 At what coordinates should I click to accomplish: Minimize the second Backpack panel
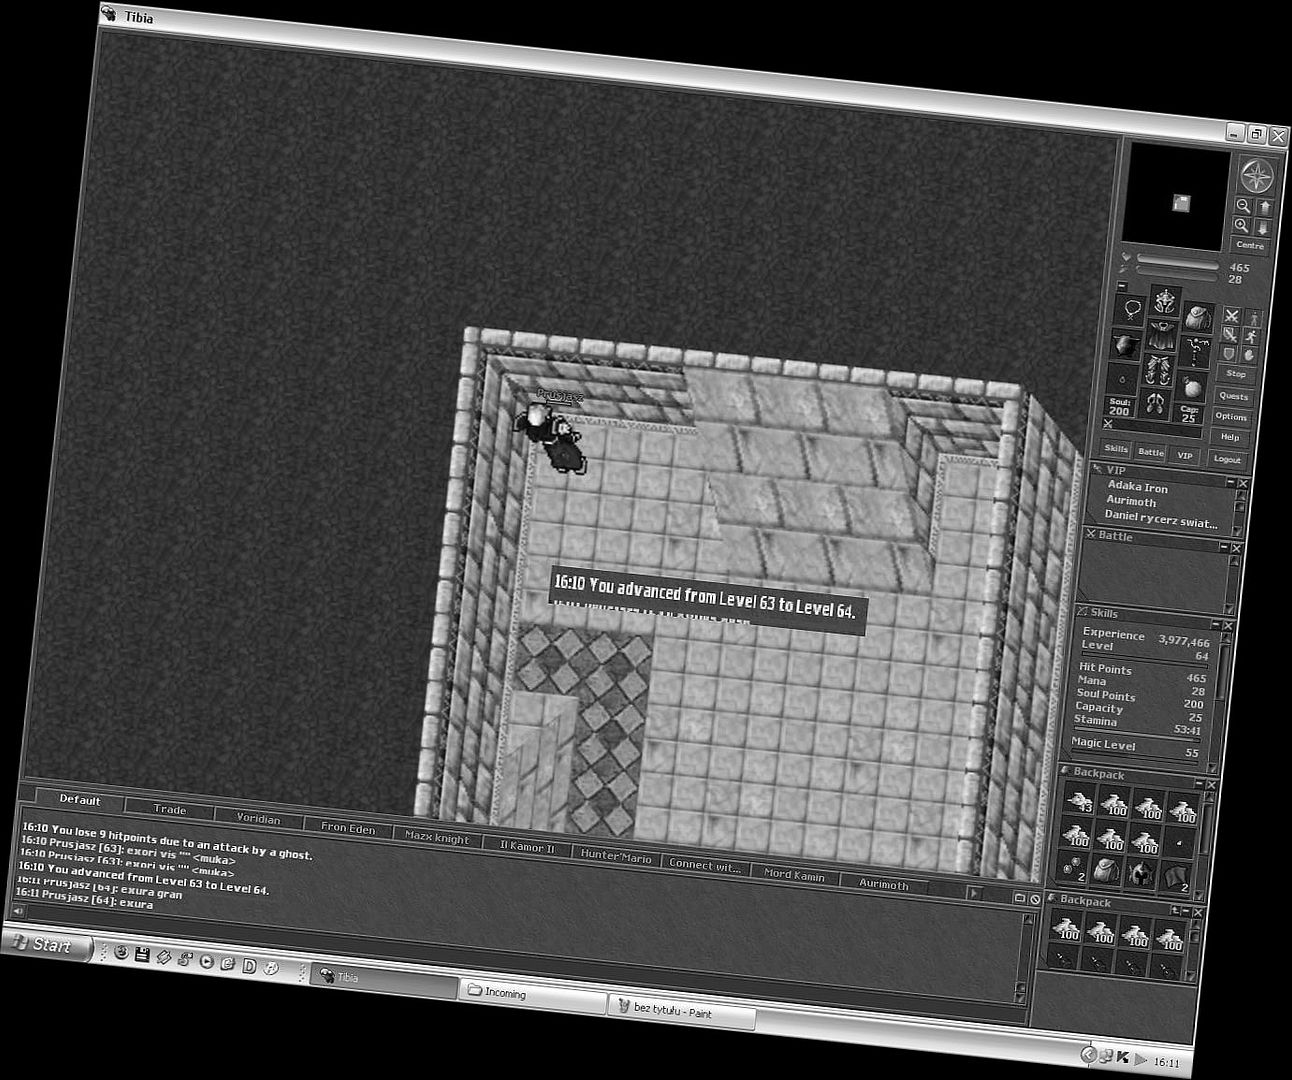(x=1185, y=911)
